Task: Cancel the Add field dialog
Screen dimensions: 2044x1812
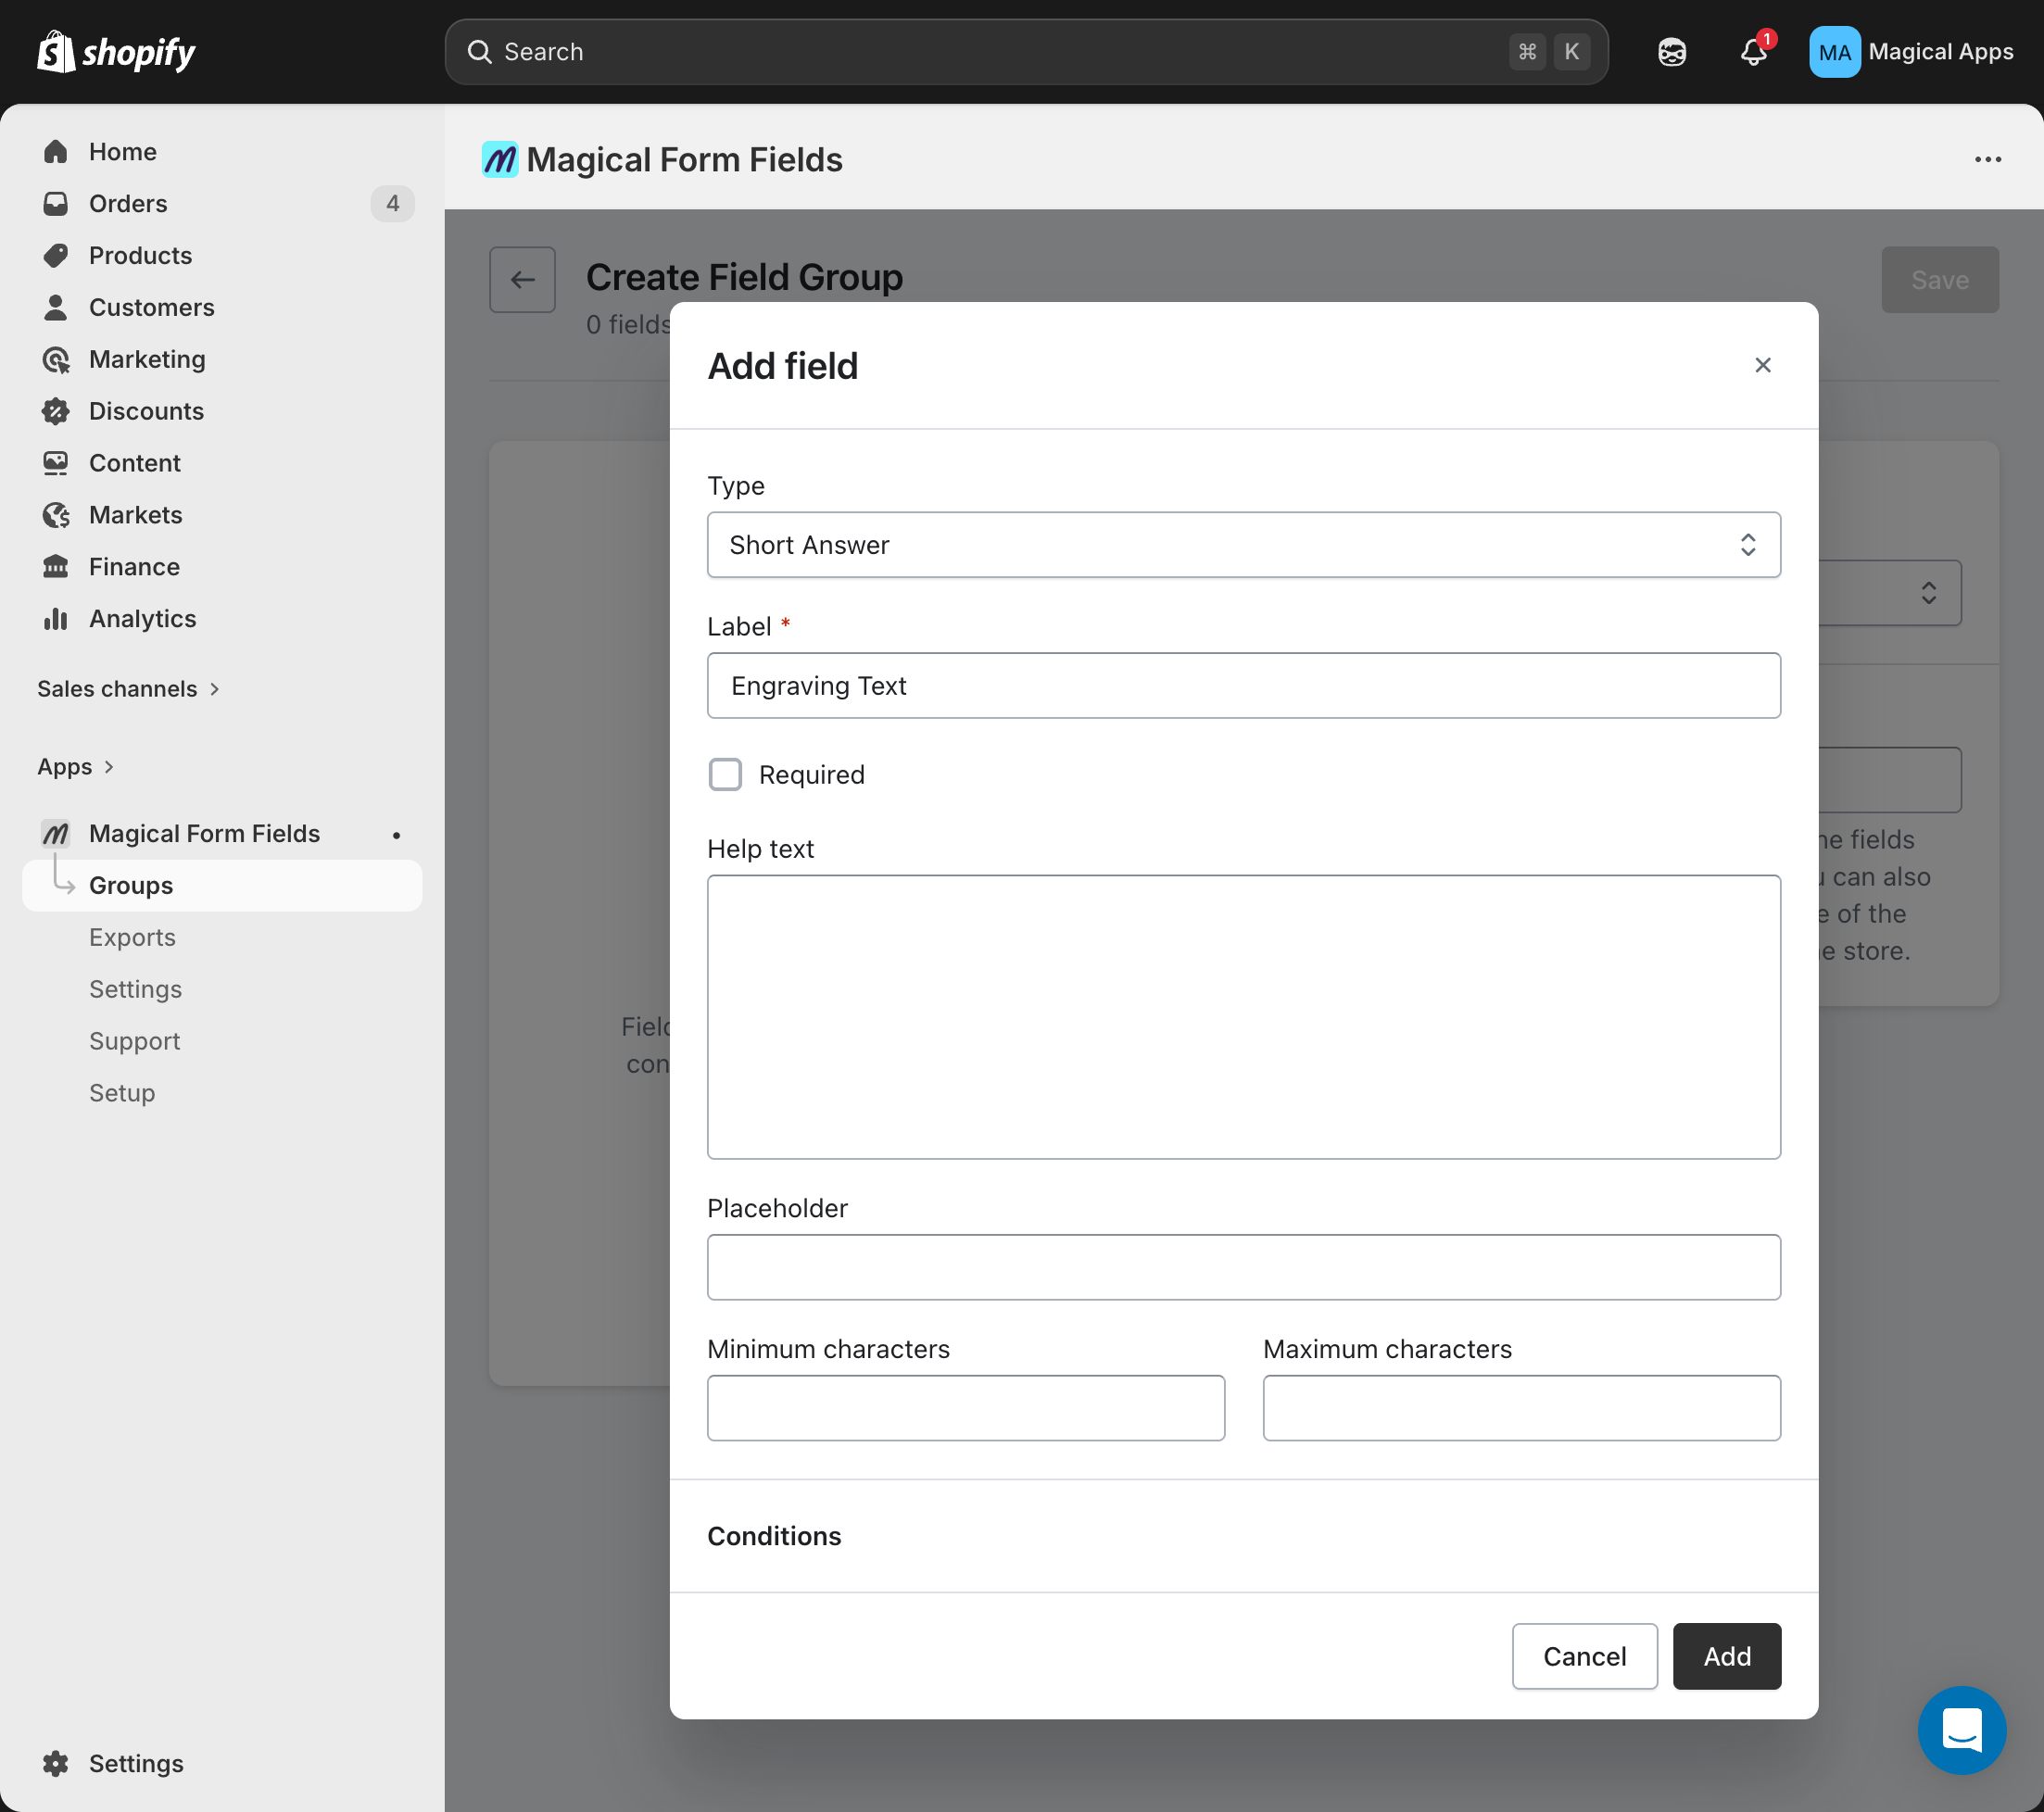Action: tap(1584, 1656)
